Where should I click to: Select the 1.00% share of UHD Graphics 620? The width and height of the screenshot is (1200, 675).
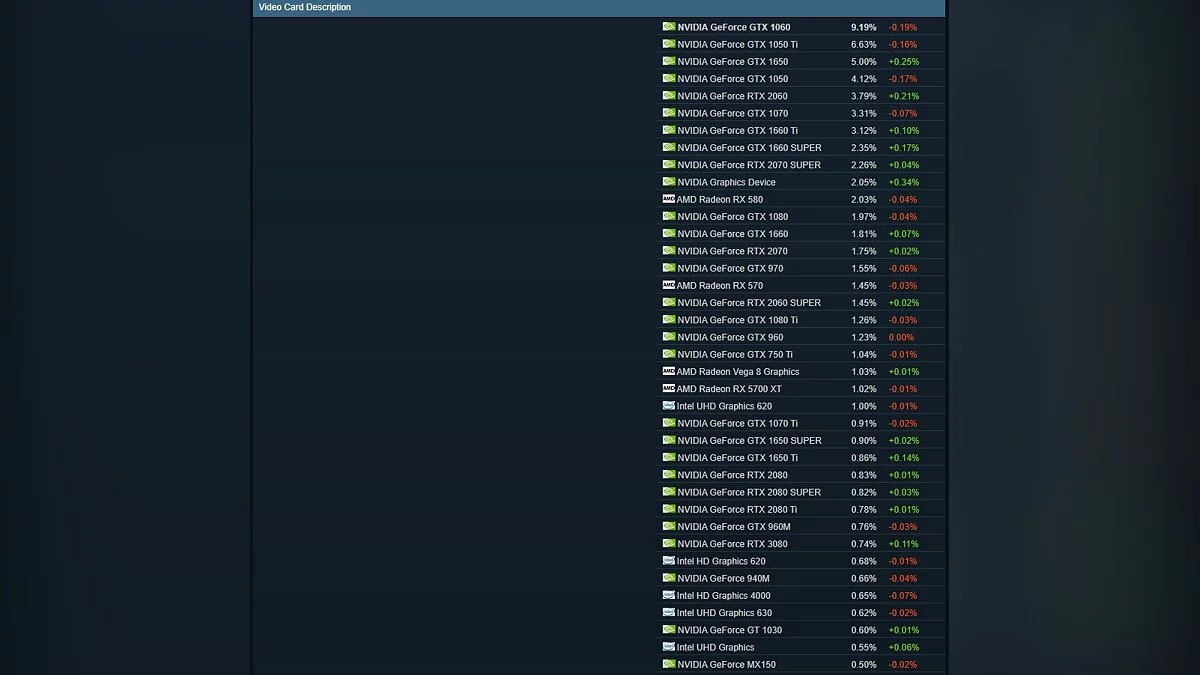tap(864, 406)
